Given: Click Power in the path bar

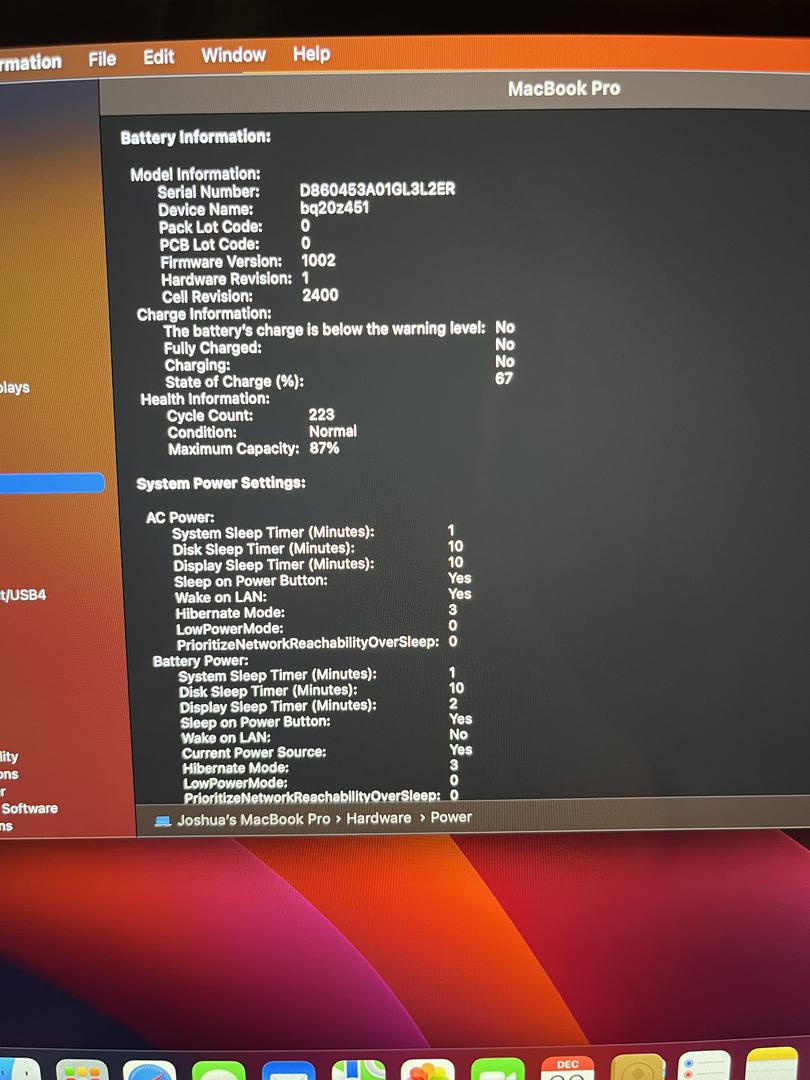Looking at the screenshot, I should (x=451, y=817).
